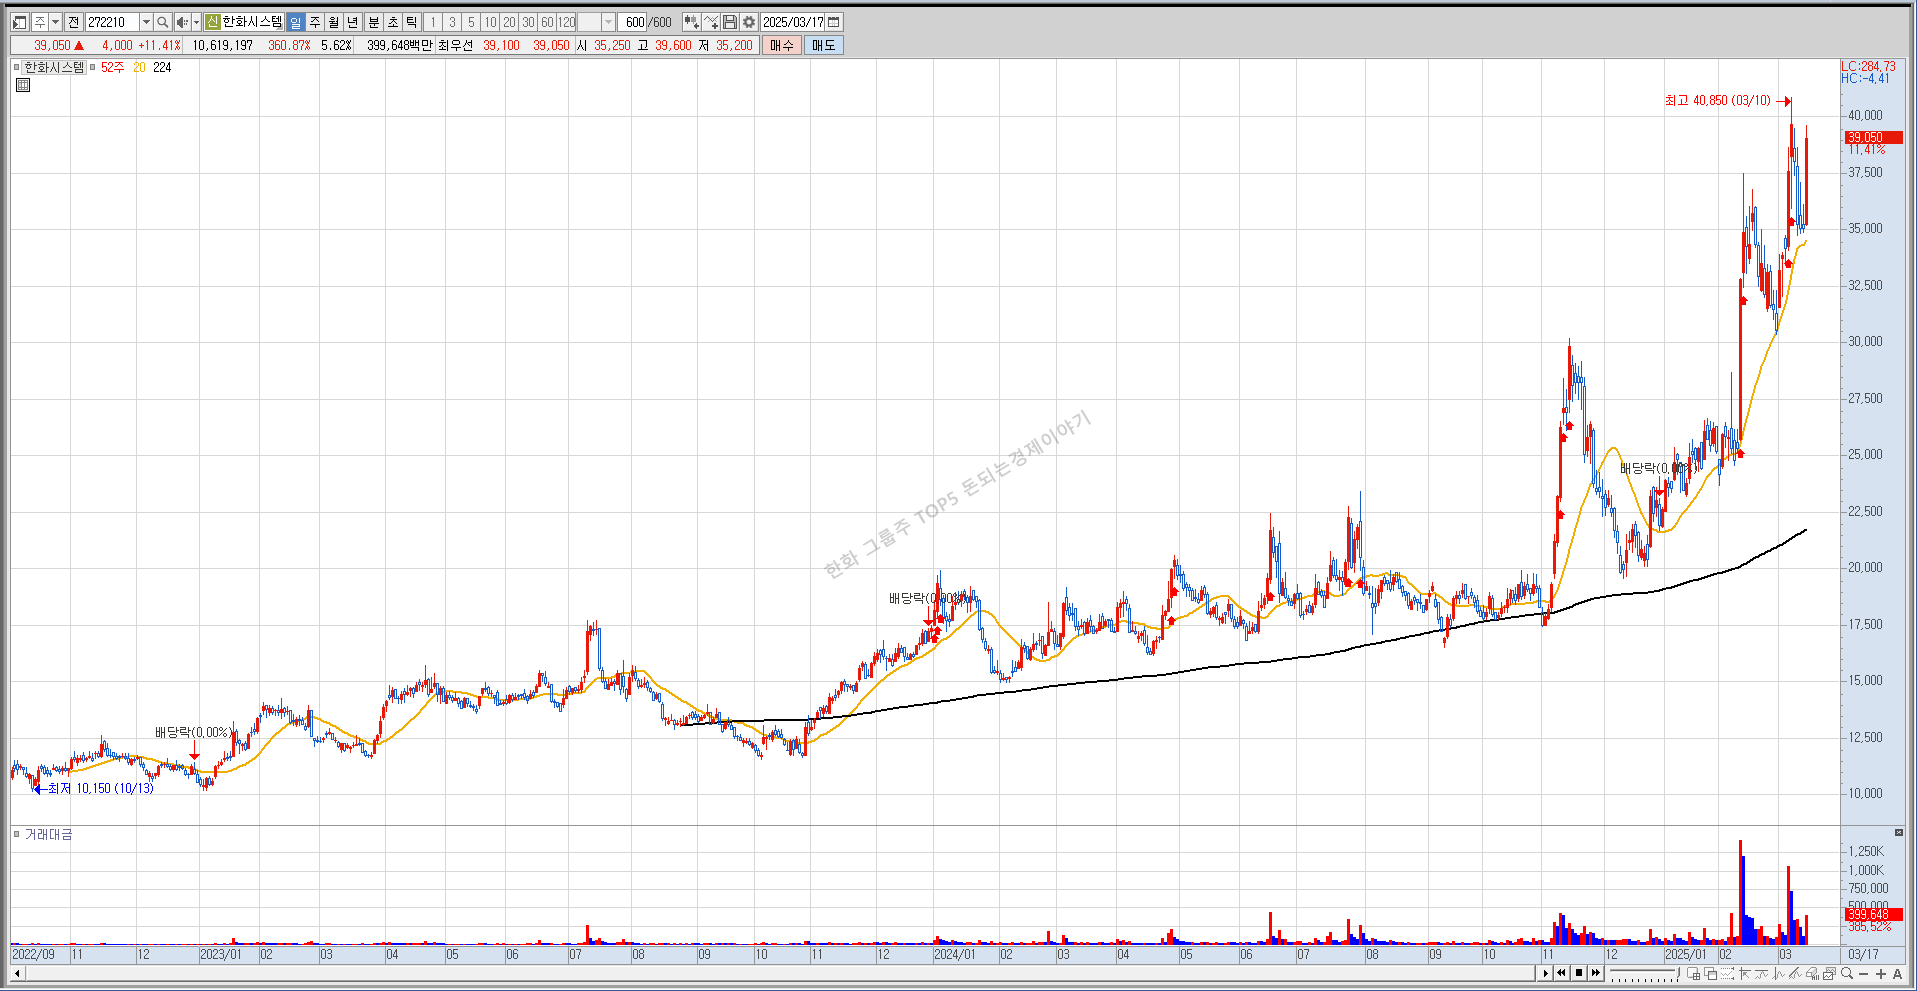Click the blue 매도 sell button

click(823, 45)
